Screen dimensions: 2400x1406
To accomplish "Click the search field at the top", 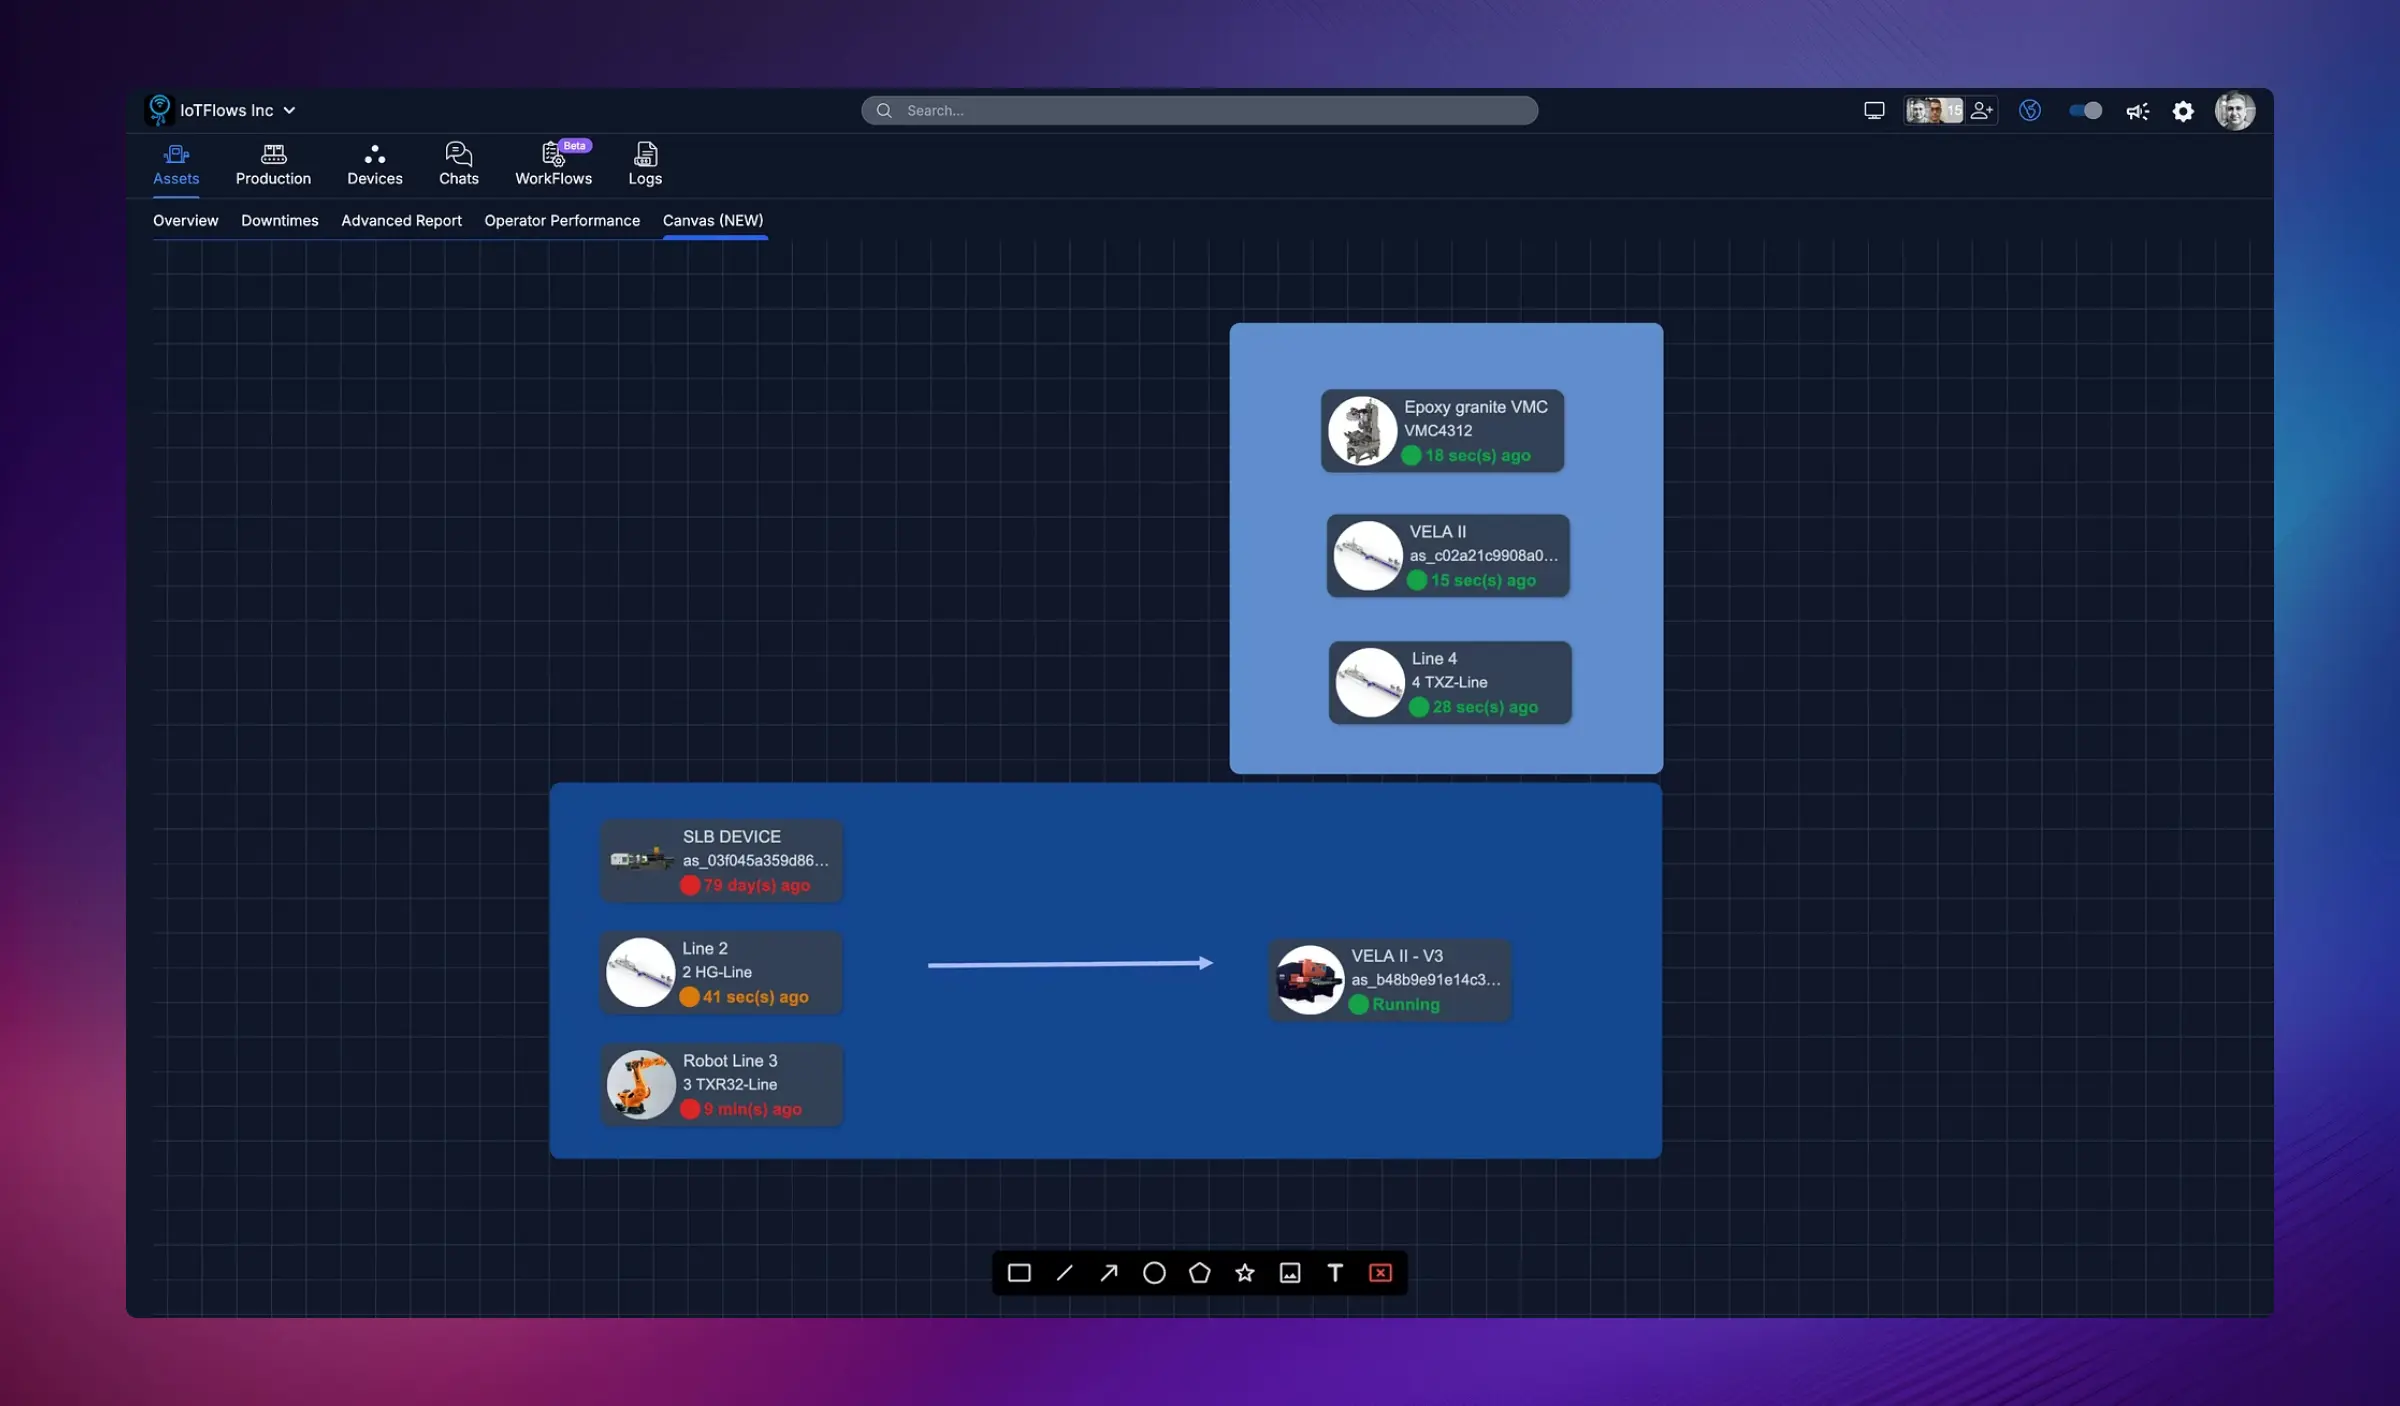I will coord(1199,110).
